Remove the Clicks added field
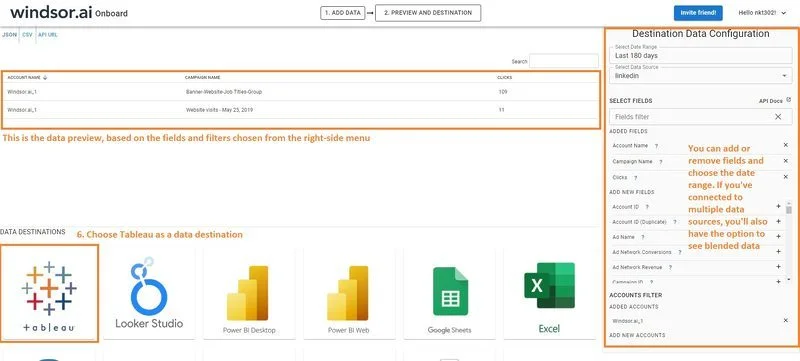 786,177
